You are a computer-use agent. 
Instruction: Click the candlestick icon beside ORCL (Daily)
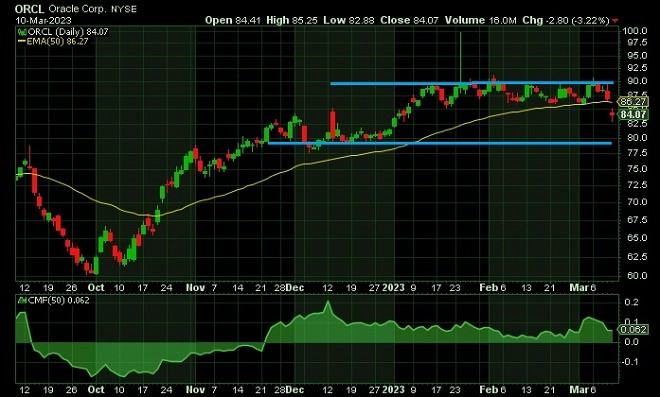tap(22, 32)
